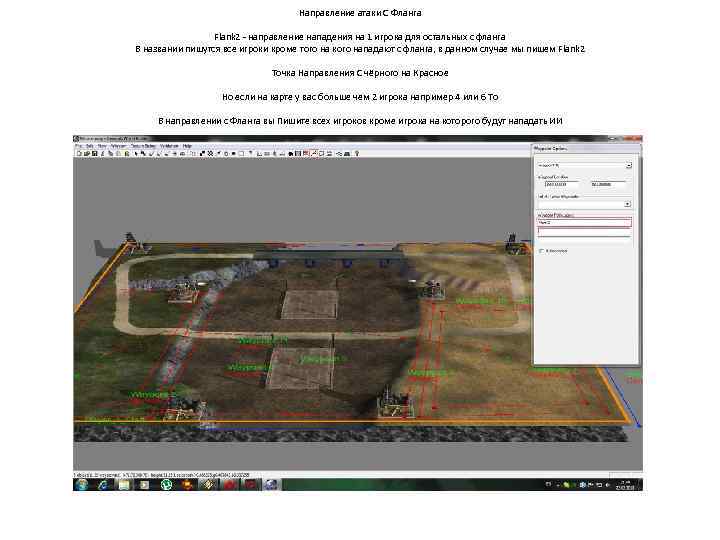Open Windows Explorer folder in taskbar
This screenshot has height=540, width=720.
(x=124, y=485)
